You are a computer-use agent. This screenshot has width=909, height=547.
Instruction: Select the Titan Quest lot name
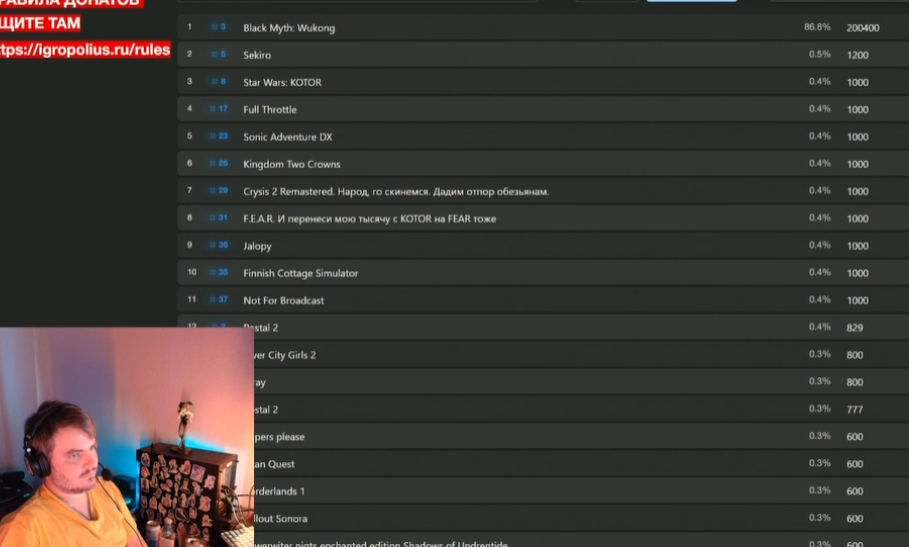click(274, 464)
